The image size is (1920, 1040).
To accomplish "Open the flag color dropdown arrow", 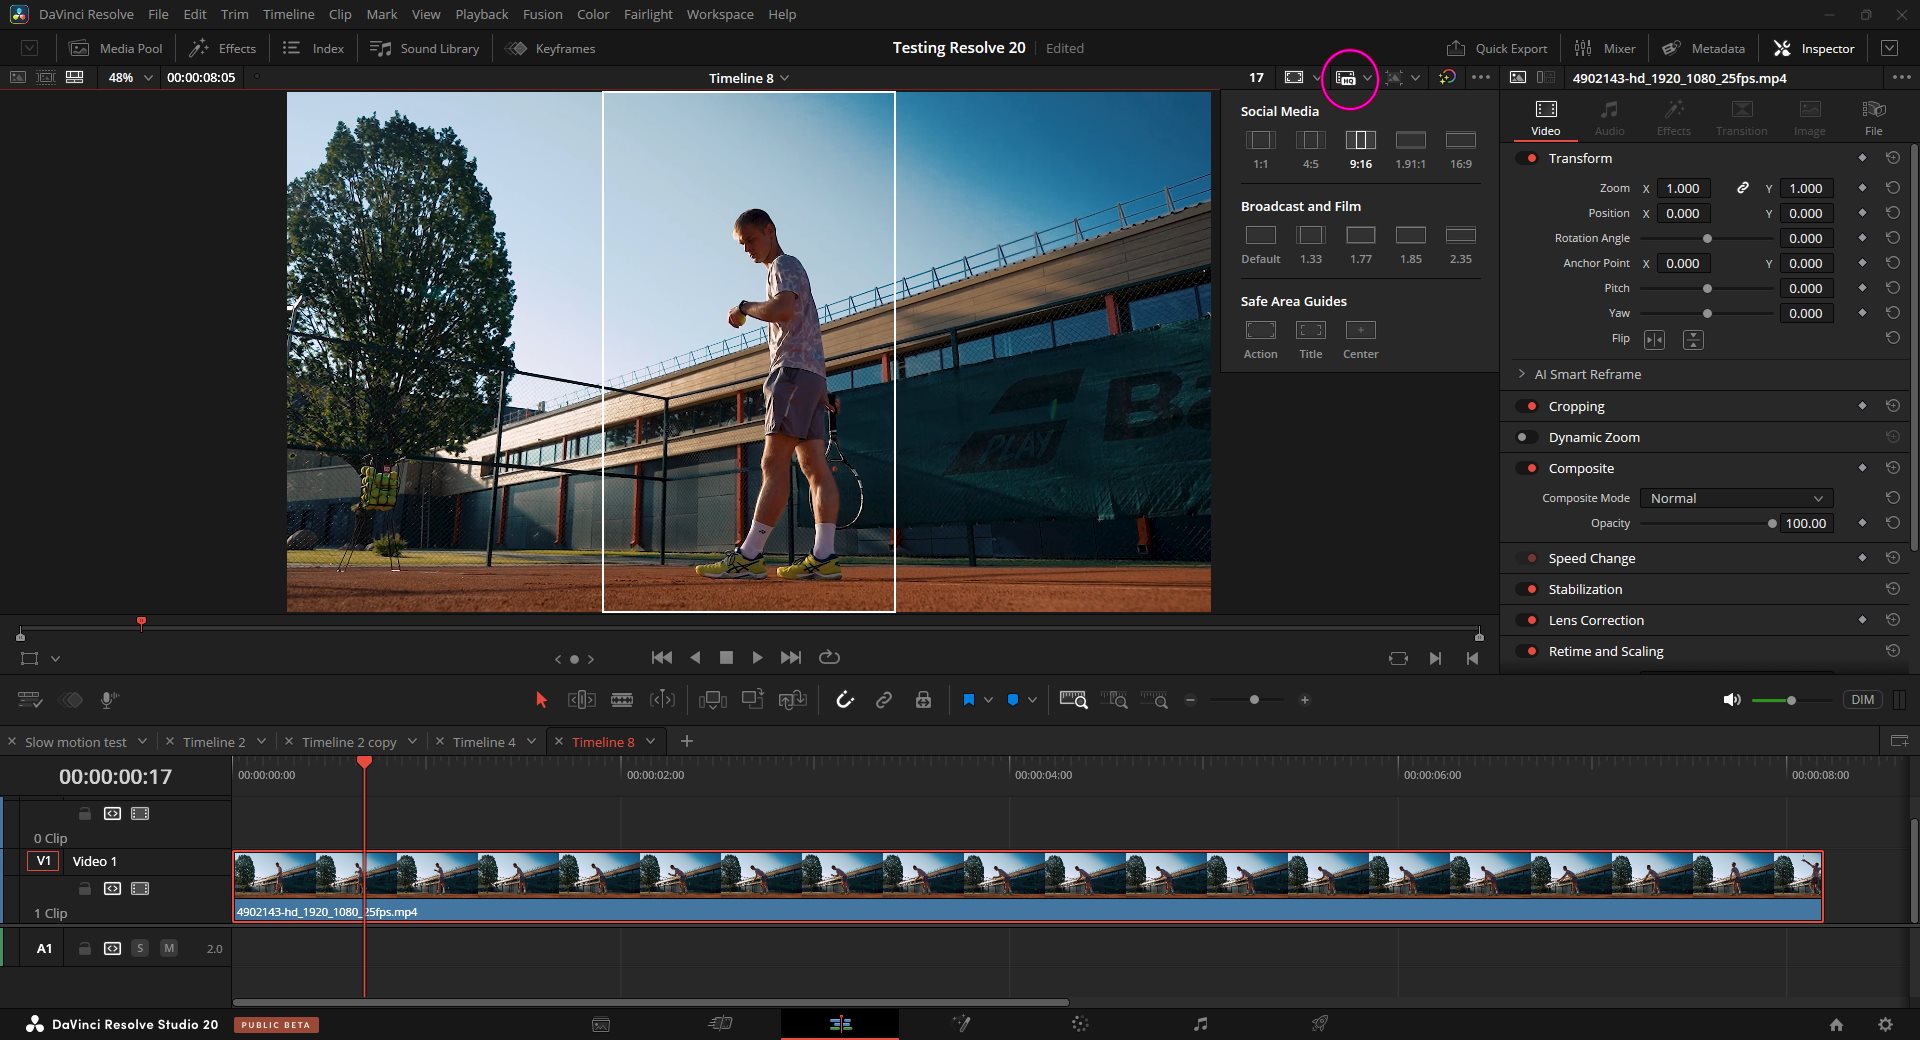I will click(x=988, y=700).
